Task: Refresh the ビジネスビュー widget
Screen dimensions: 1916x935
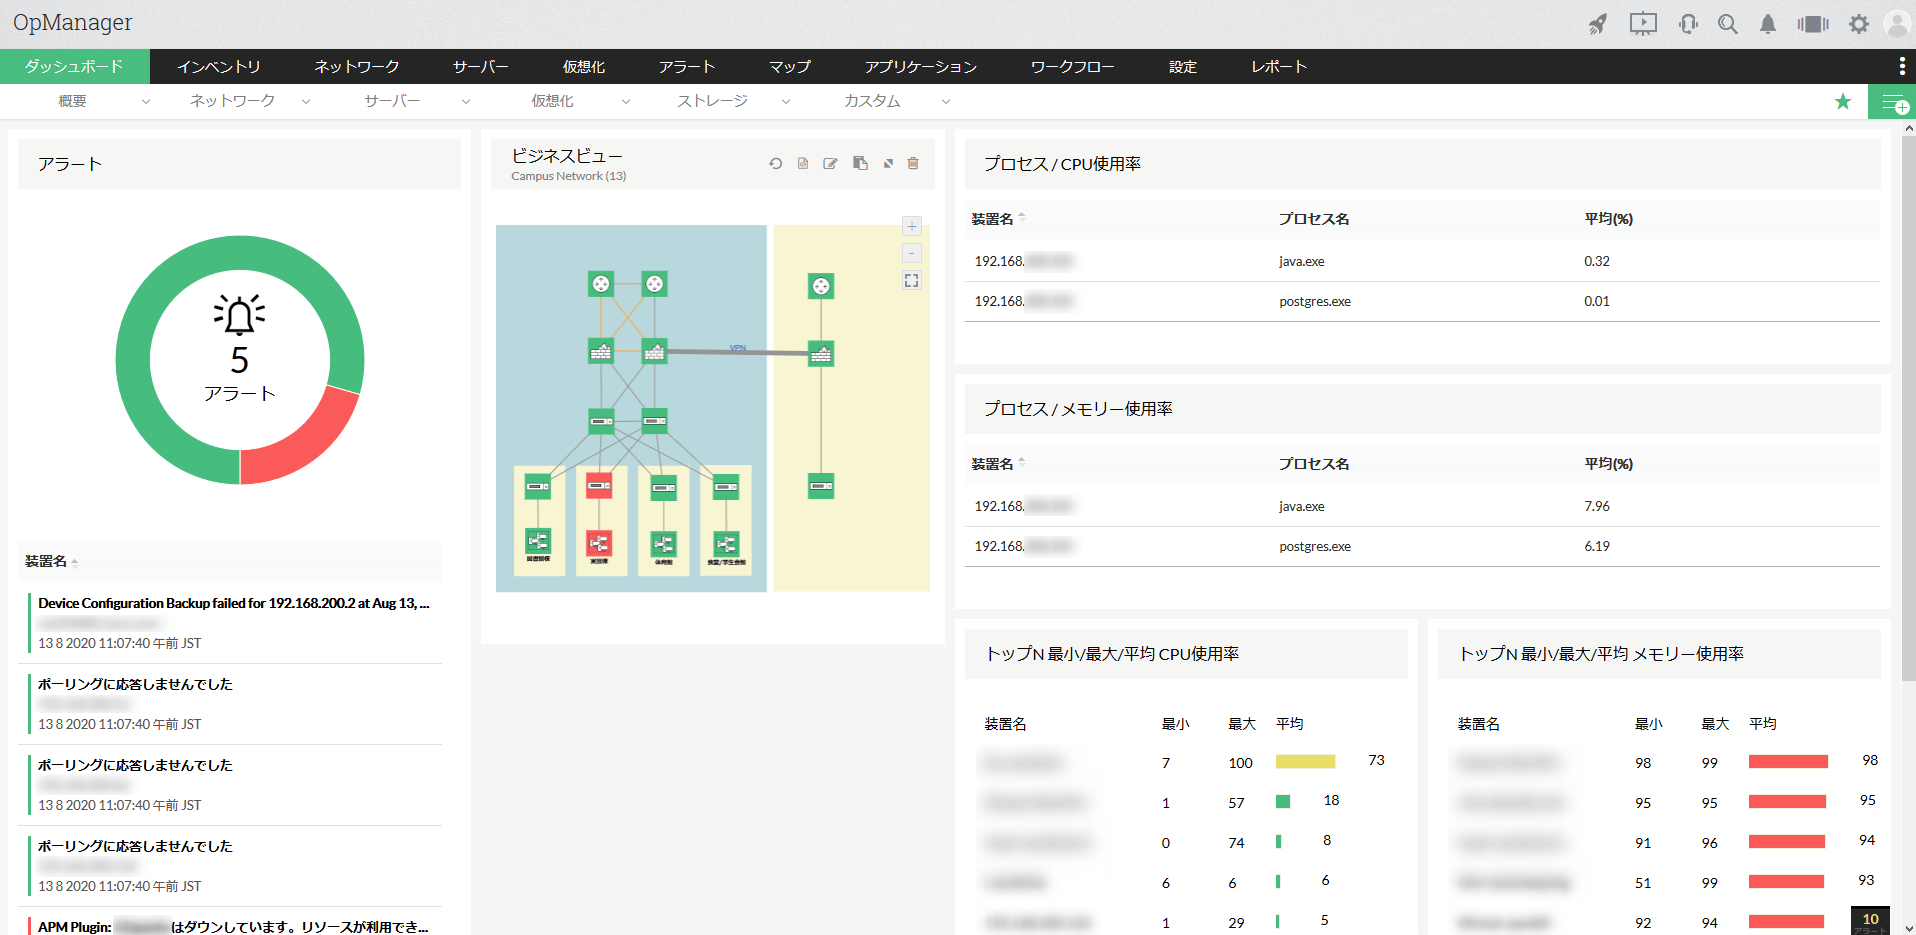Action: [776, 163]
